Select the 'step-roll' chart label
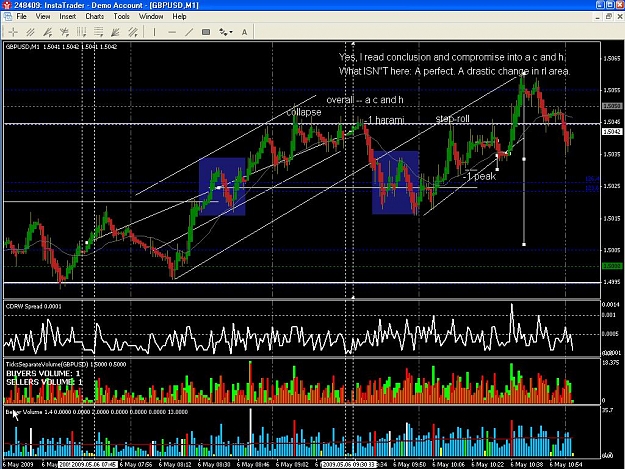Image resolution: width=625 pixels, height=469 pixels. [452, 119]
